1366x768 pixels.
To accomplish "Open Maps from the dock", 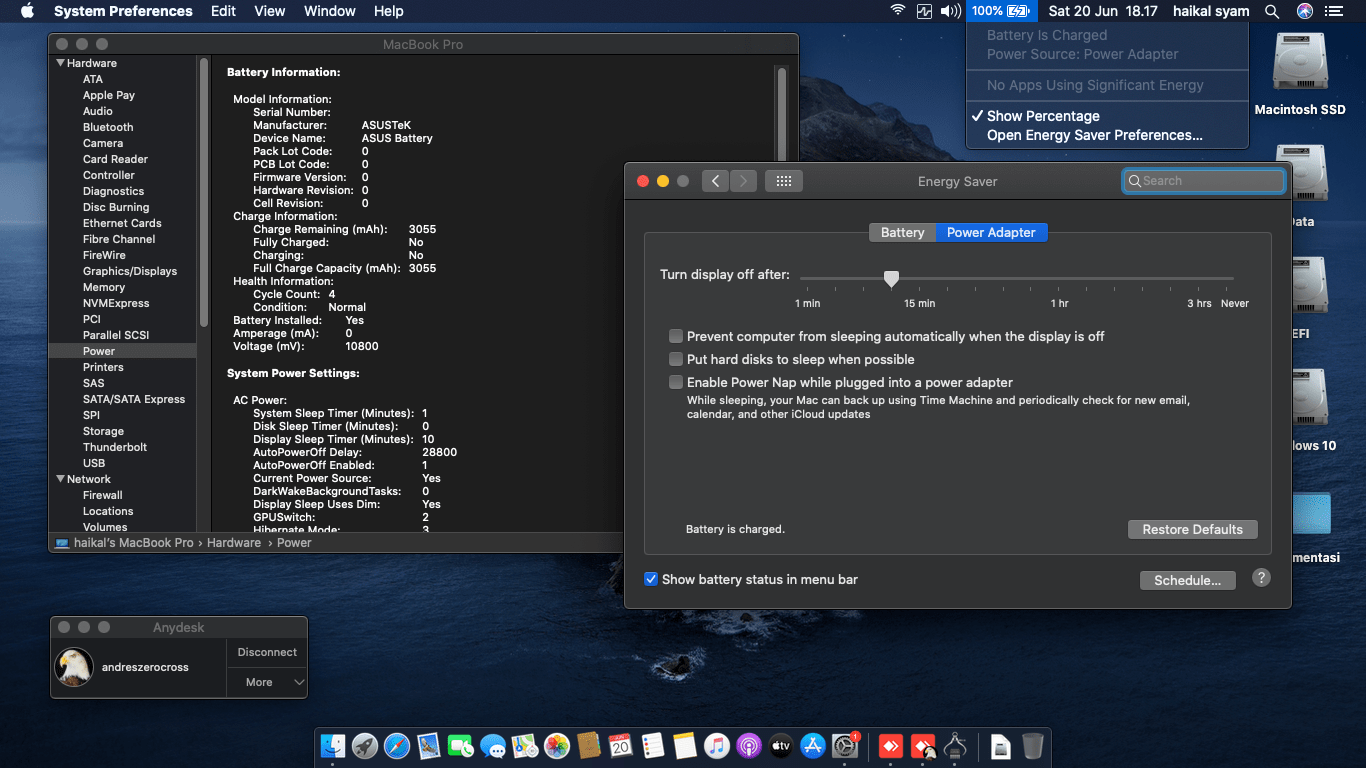I will click(x=525, y=746).
